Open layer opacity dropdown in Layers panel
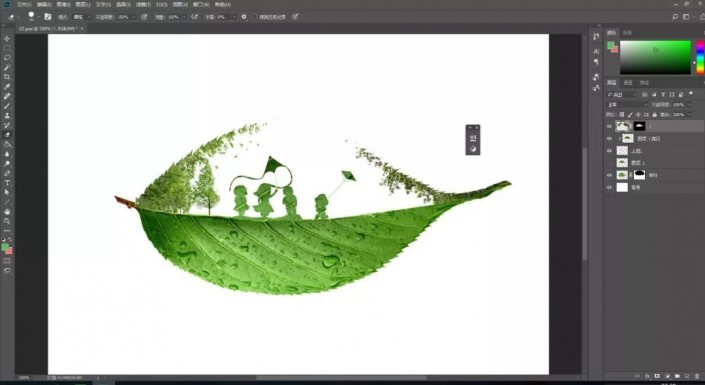Viewport: 705px width, 385px height. [689, 104]
